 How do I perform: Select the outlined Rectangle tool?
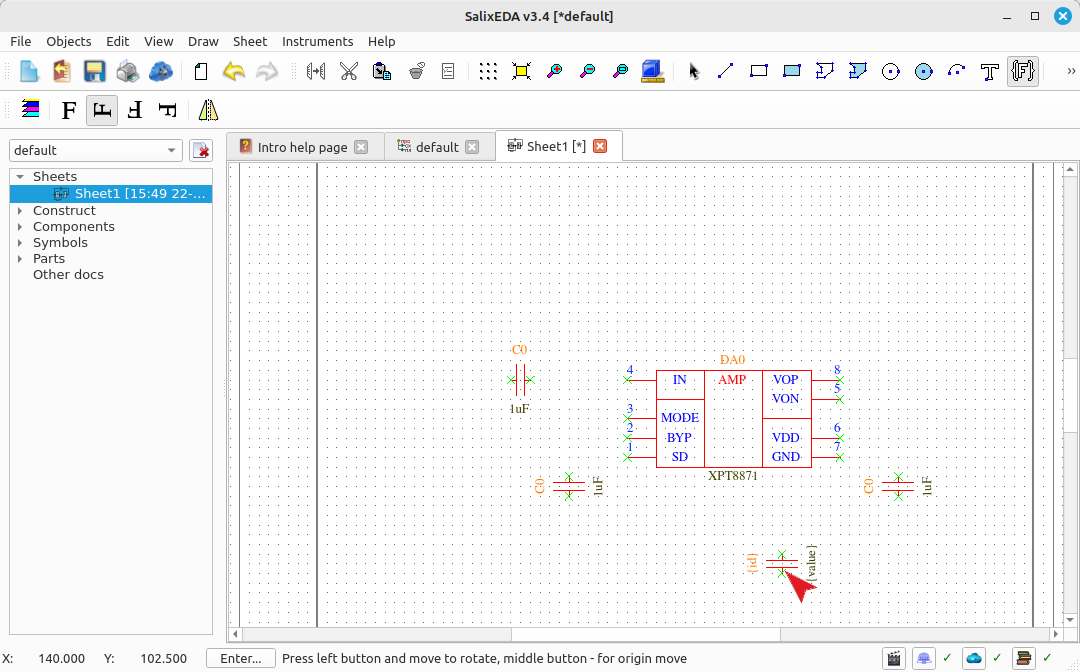click(758, 71)
